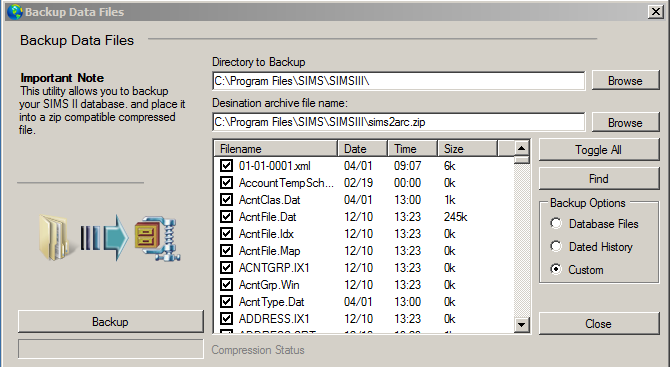
Task: Sort files by the Date column header
Action: click(362, 149)
